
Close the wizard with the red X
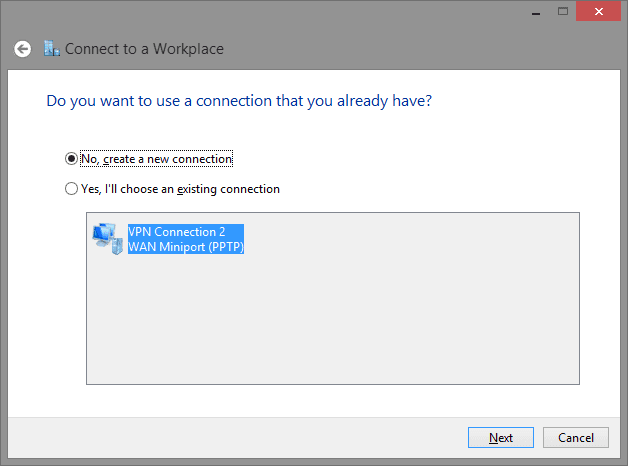click(x=598, y=12)
